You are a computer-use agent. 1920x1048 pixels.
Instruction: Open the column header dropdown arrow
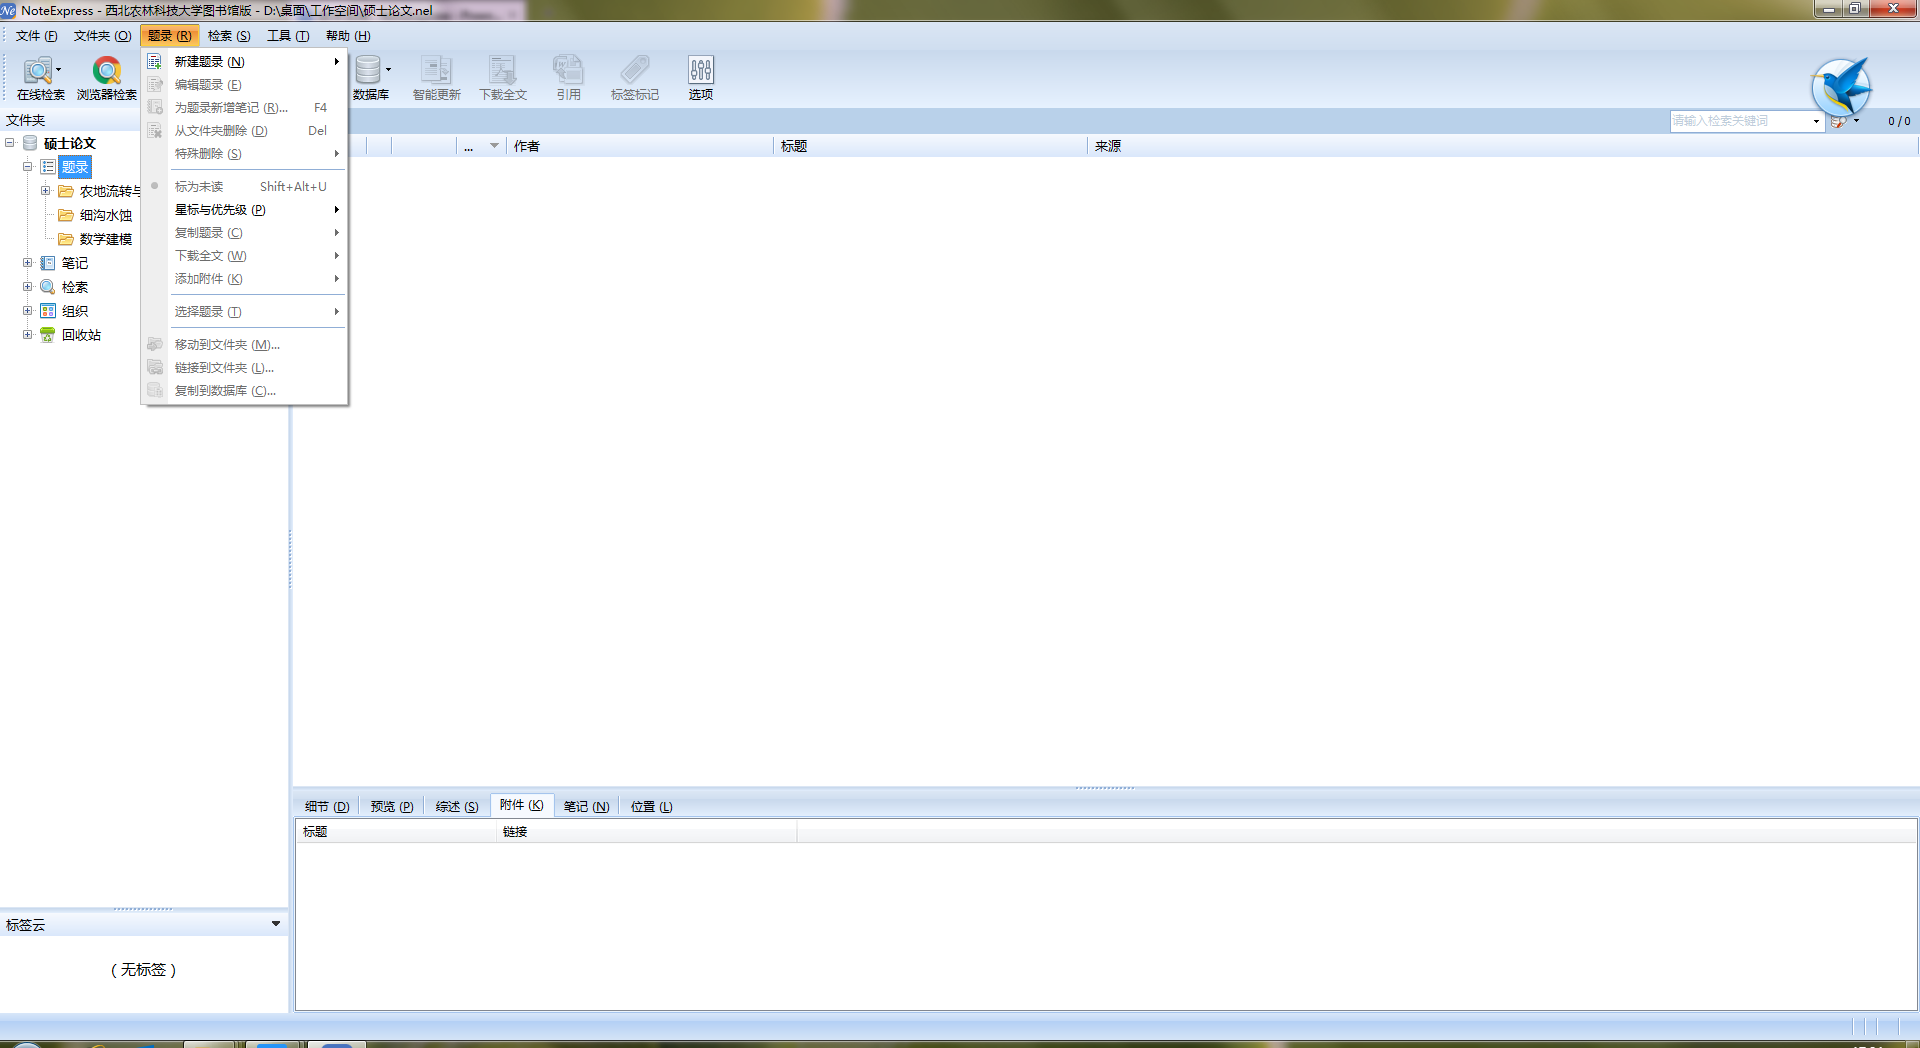click(x=494, y=146)
